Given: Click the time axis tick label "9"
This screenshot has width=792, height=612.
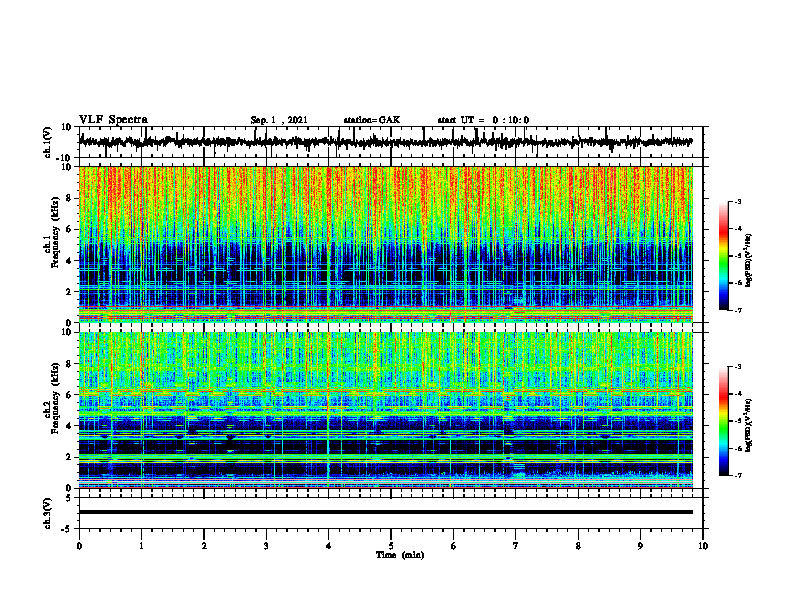Looking at the screenshot, I should tap(640, 546).
